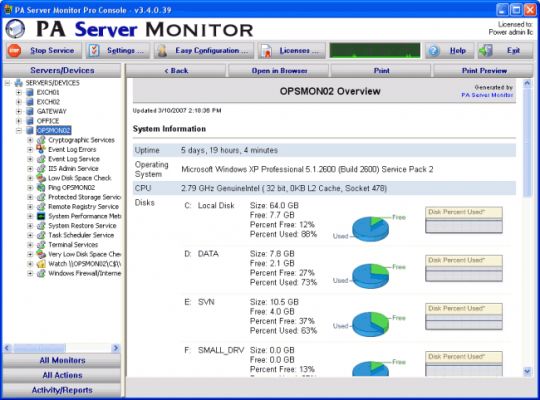Click the Exit door arrow icon

coord(486,51)
